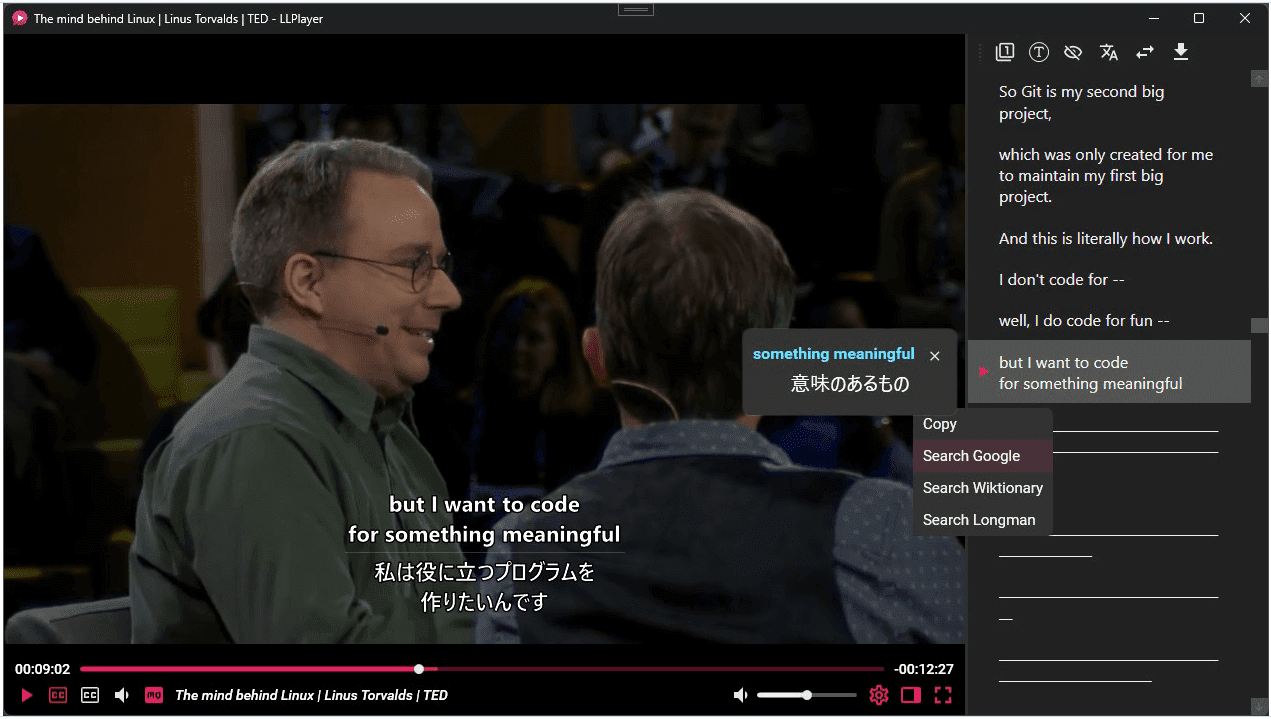Mute audio via speaker beside volume slider
This screenshot has height=719, width=1271.
[x=741, y=695]
